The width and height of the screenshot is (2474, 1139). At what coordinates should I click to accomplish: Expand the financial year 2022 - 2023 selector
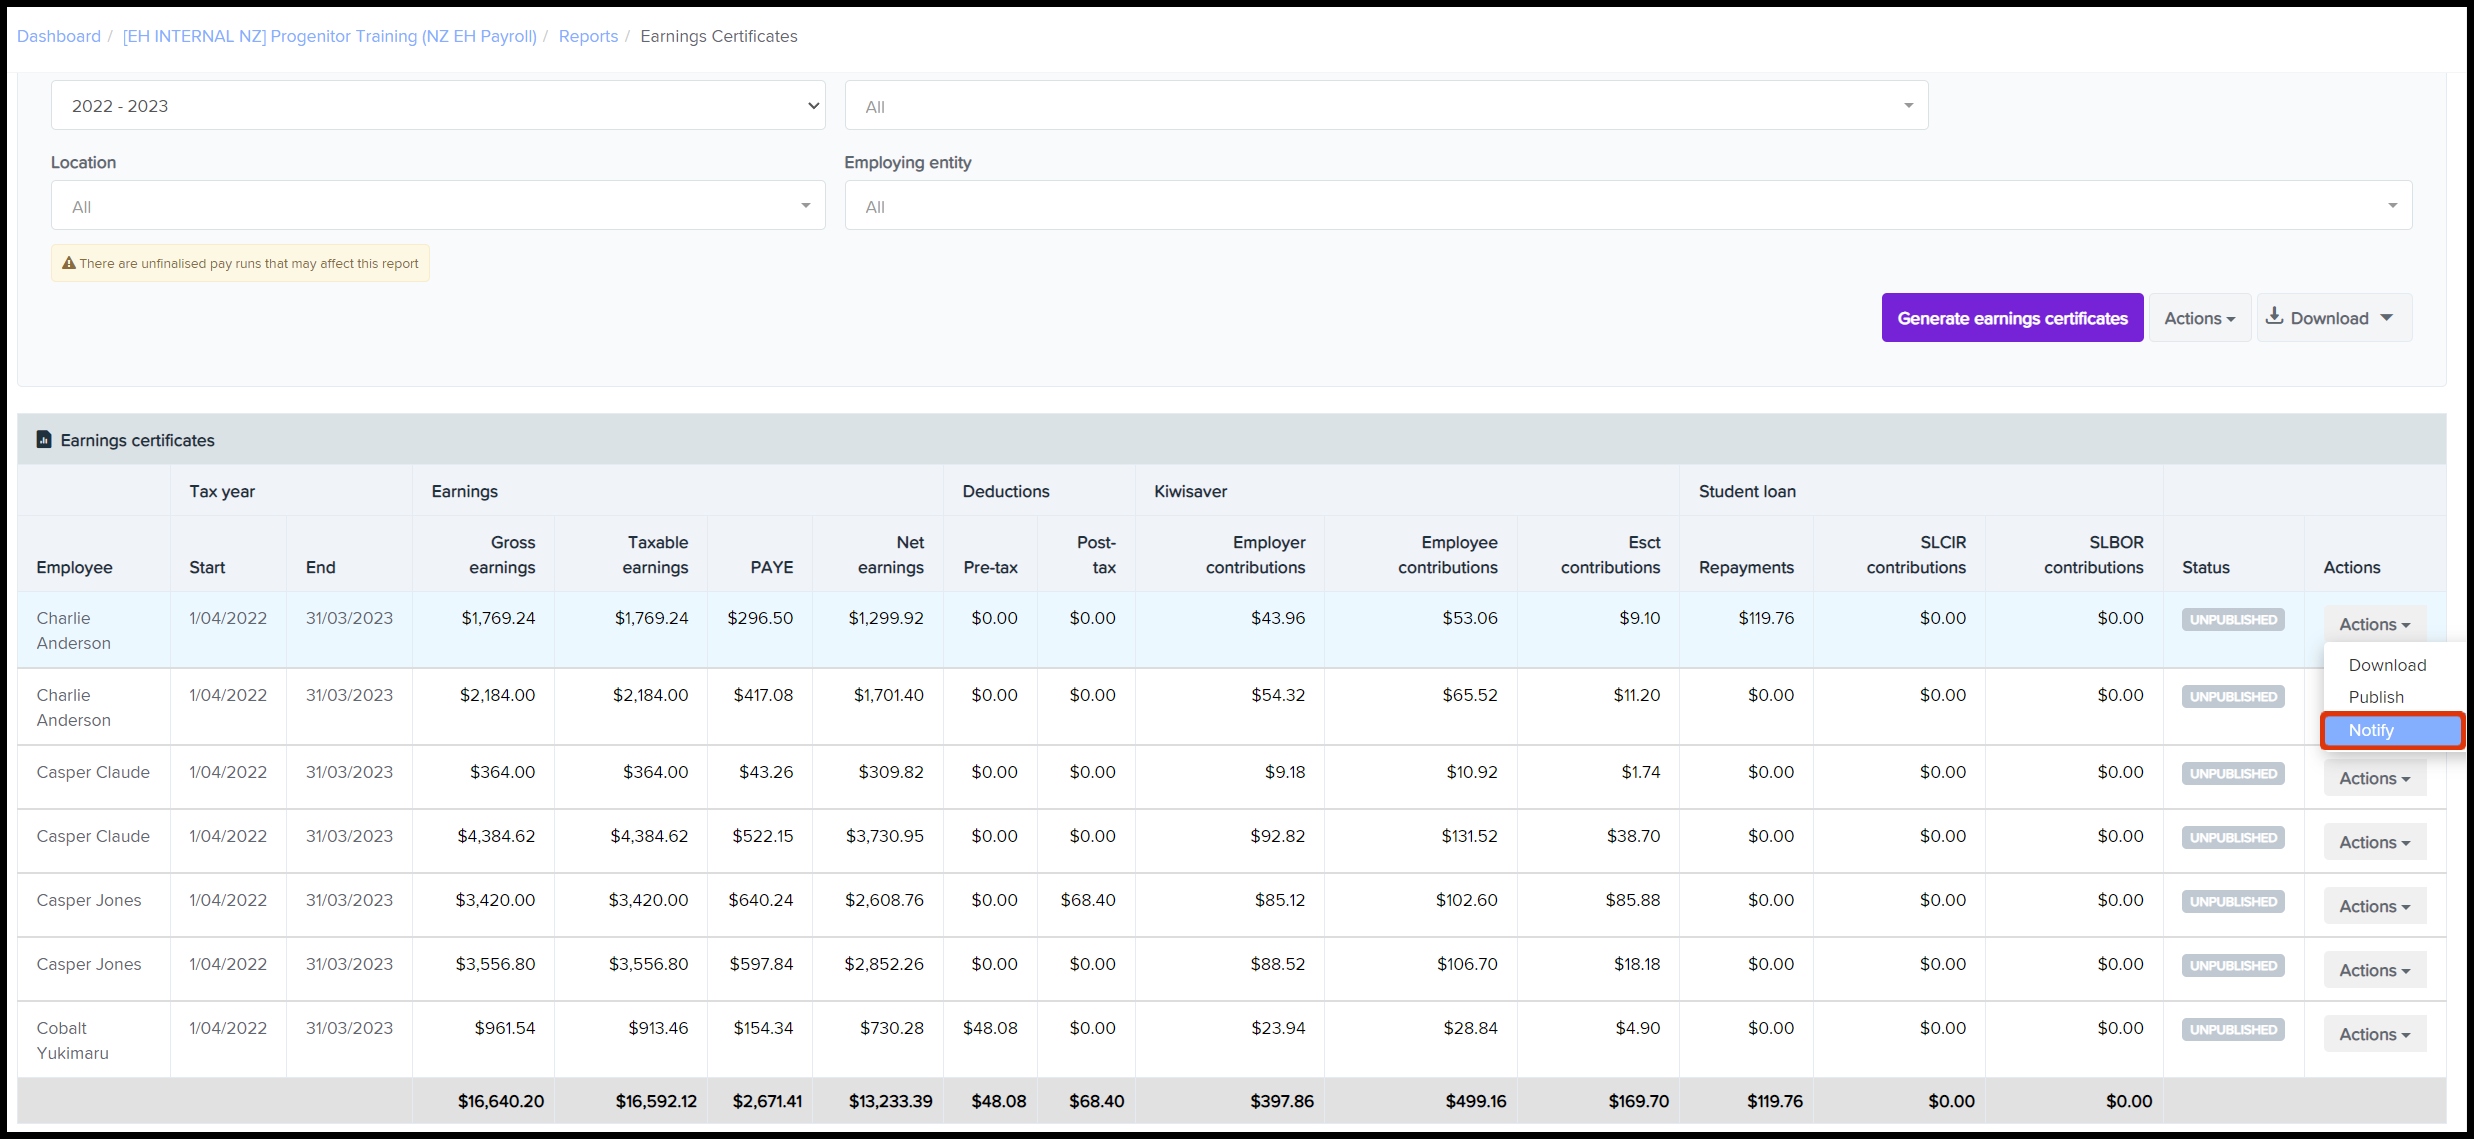pos(438,106)
